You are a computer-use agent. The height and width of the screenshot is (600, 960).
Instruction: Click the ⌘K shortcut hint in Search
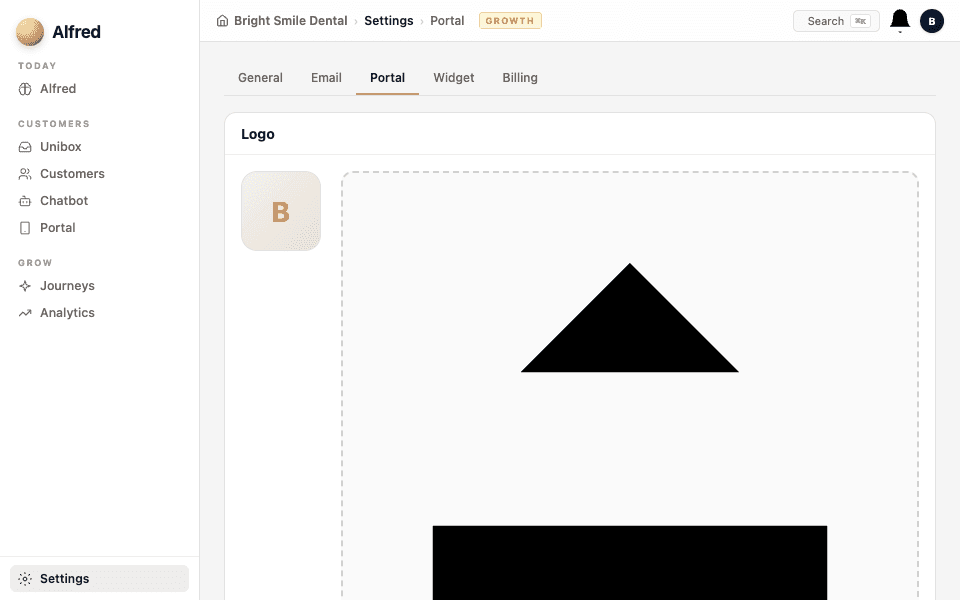point(860,21)
